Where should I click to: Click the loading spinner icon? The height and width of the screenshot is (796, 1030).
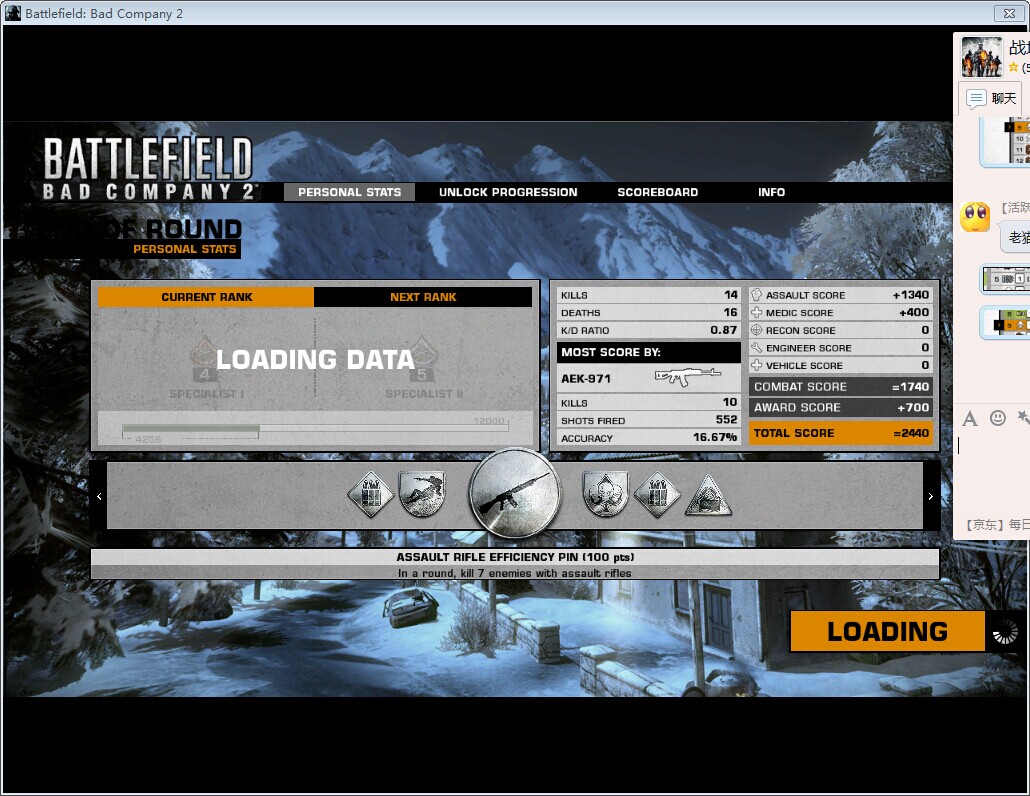1004,632
